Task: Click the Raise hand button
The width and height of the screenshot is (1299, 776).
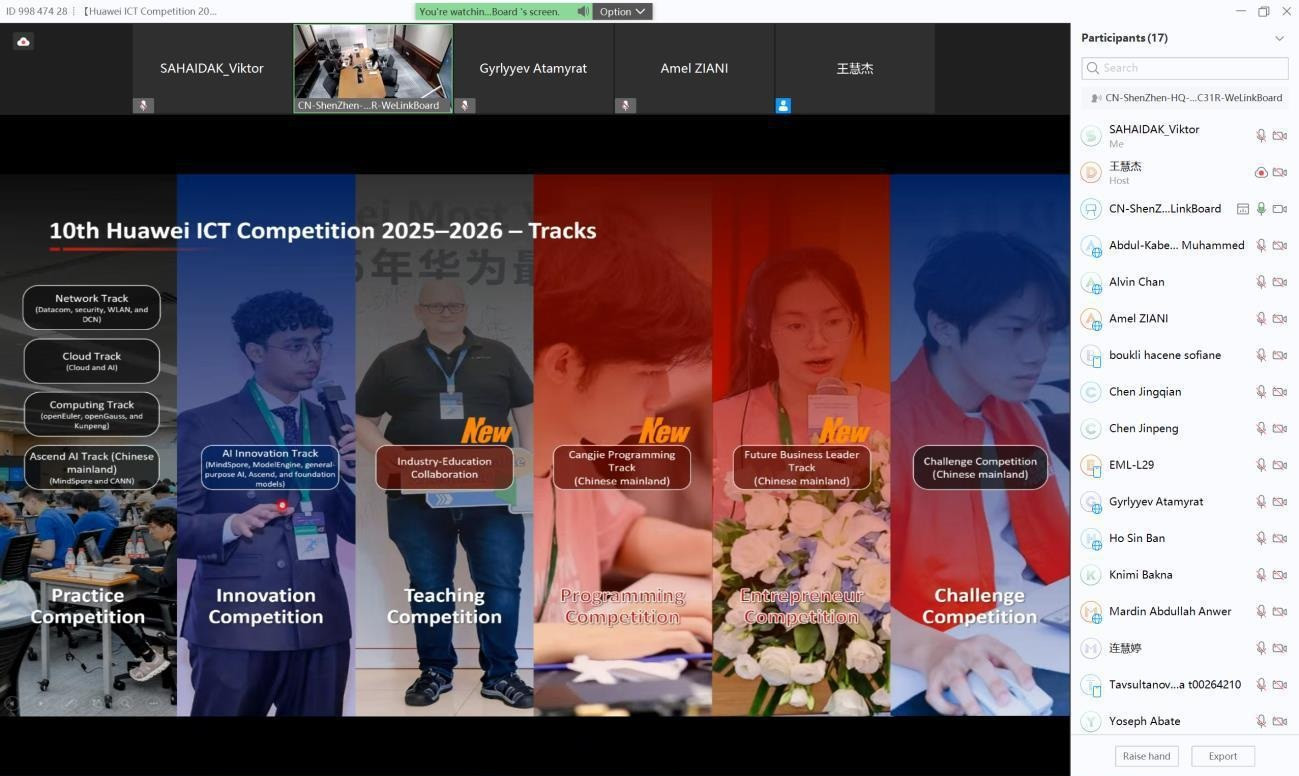Action: 1146,756
